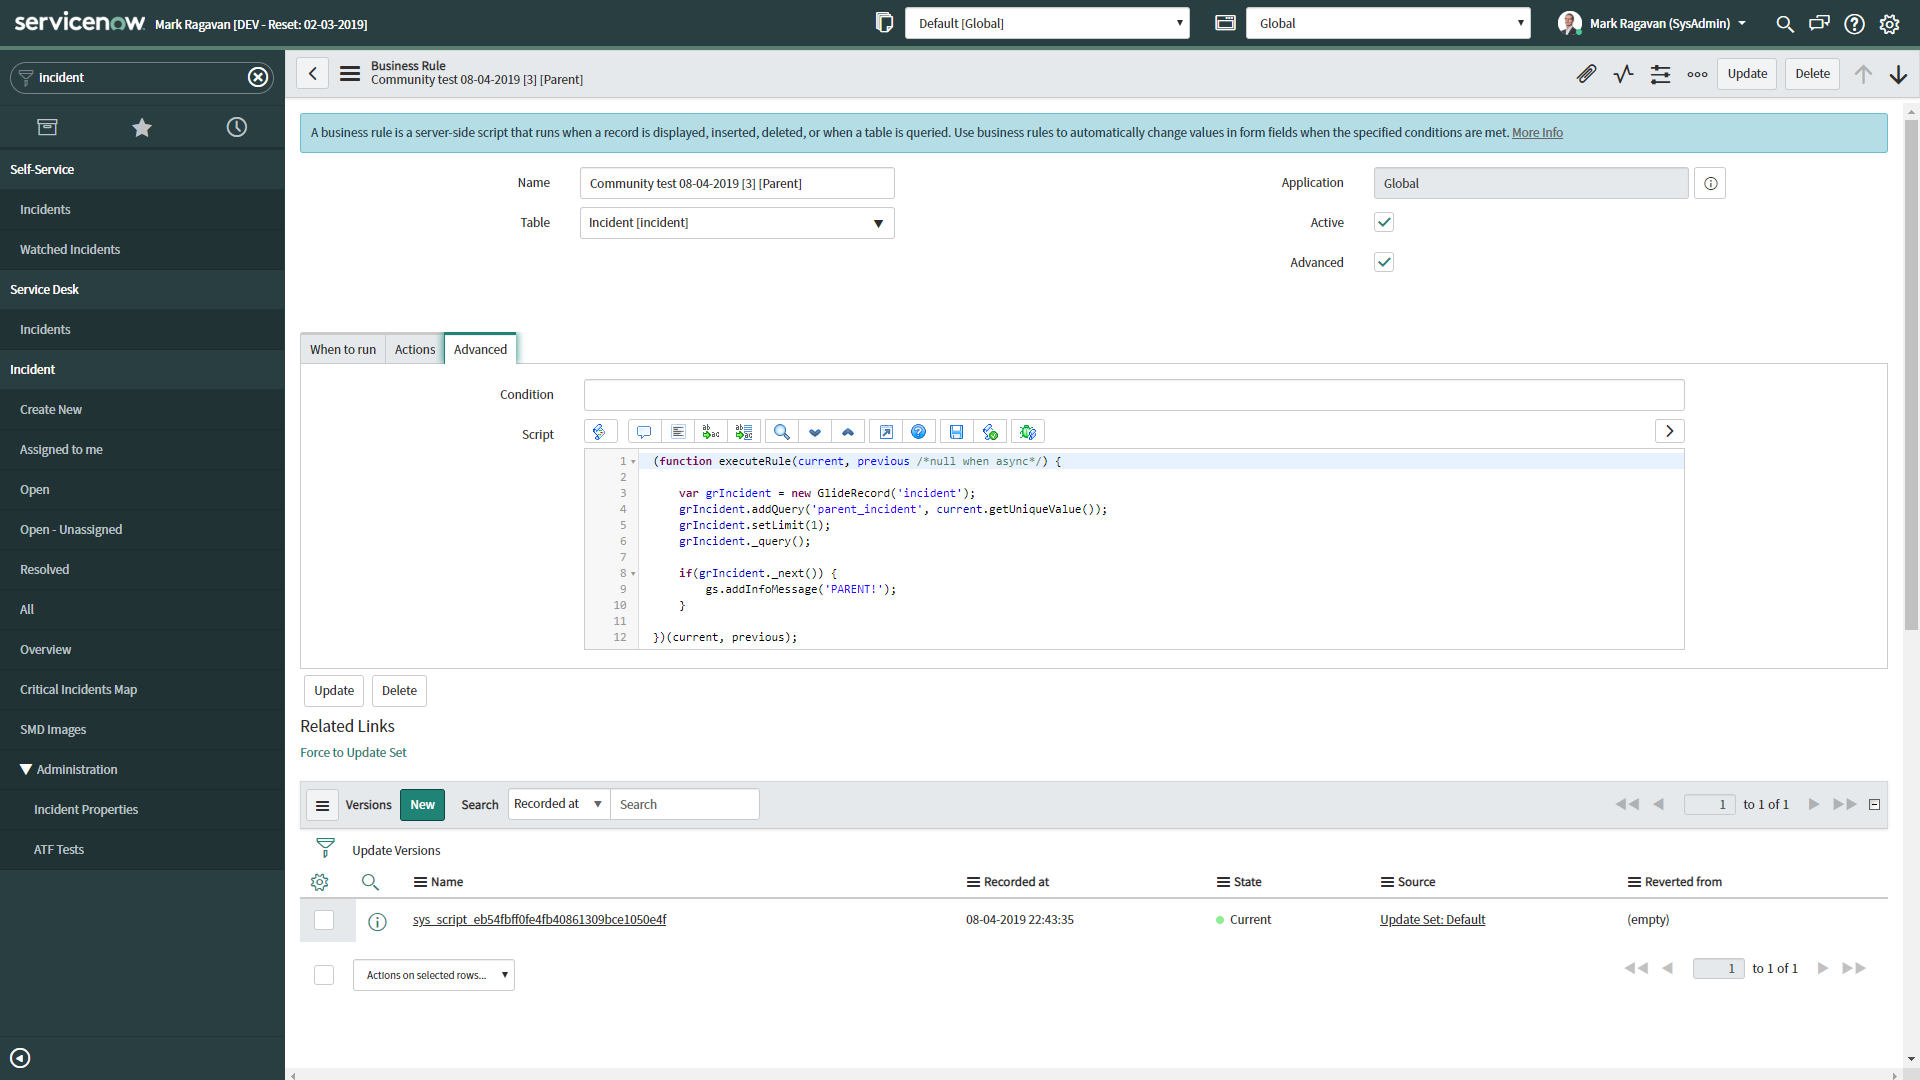Click the Force to Update Set link
This screenshot has height=1080, width=1920.
coord(353,753)
